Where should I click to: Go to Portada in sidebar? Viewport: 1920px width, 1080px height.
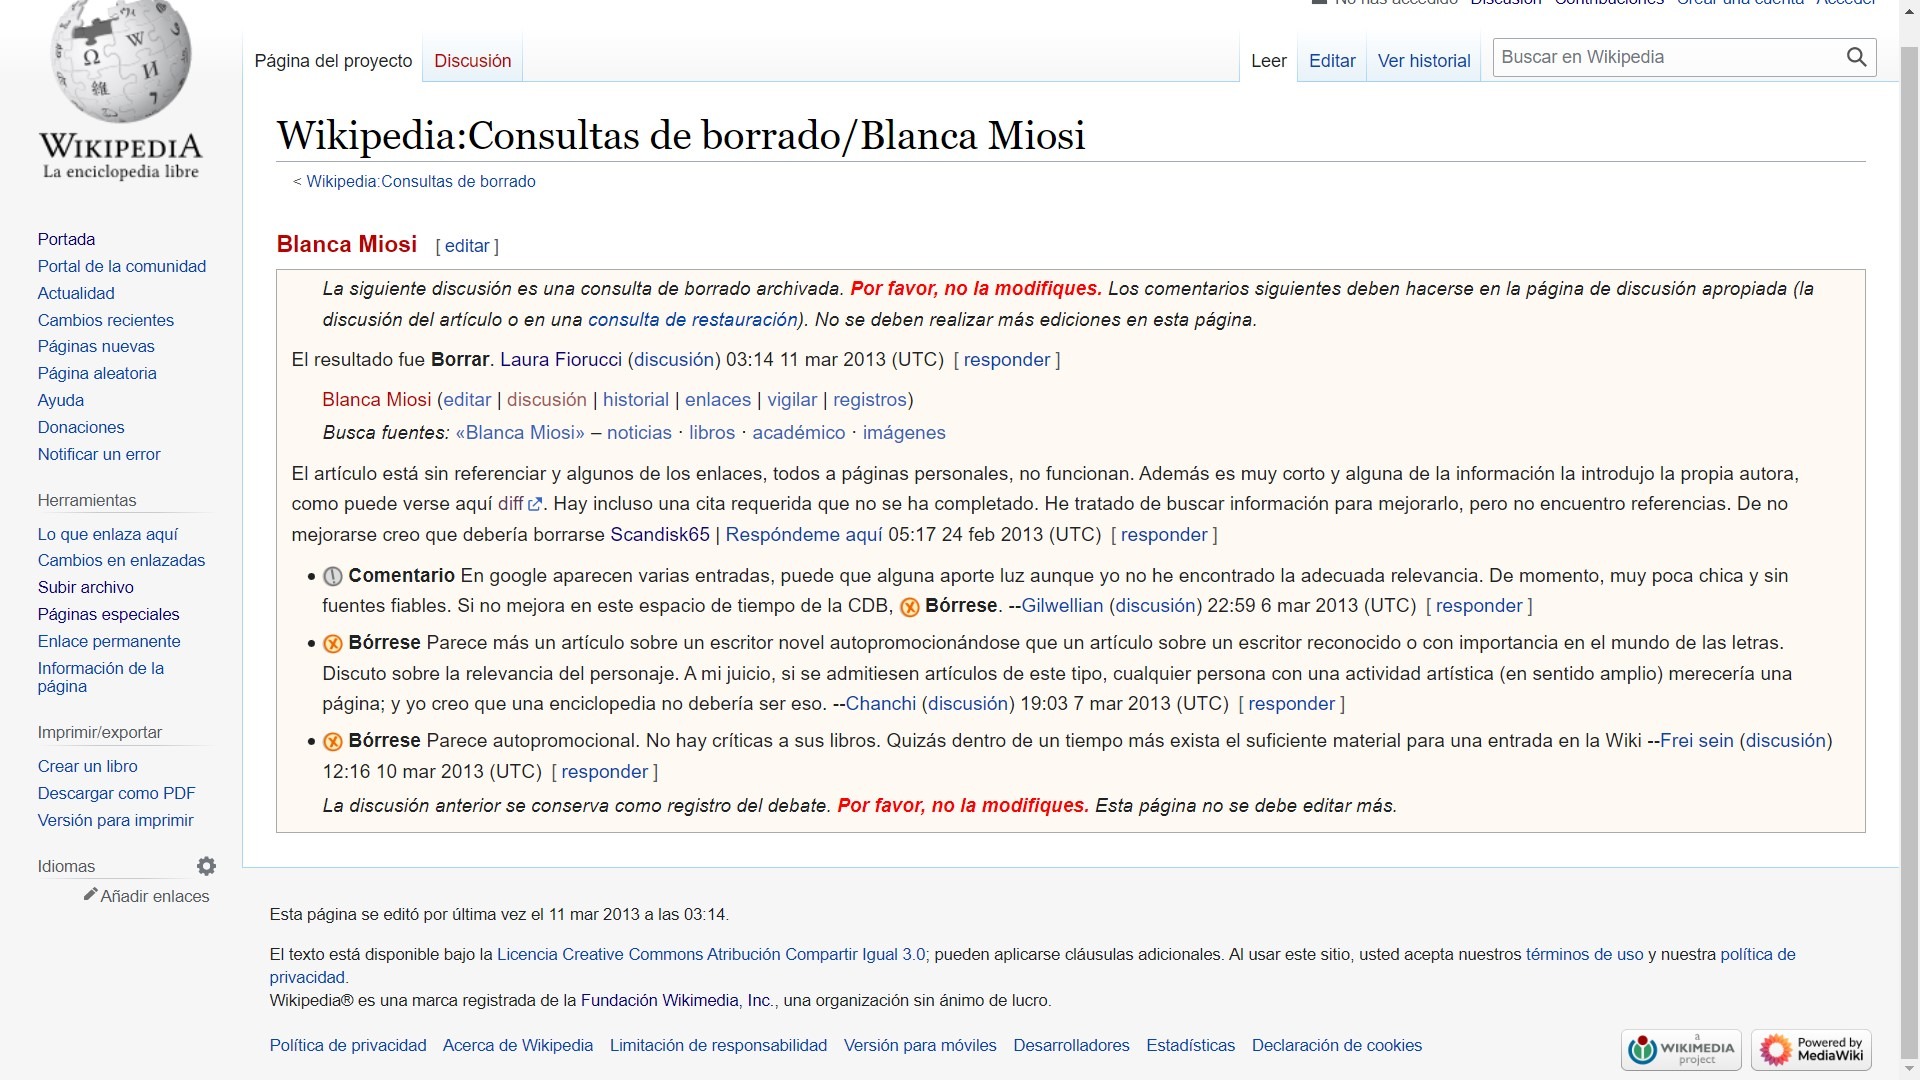[66, 239]
